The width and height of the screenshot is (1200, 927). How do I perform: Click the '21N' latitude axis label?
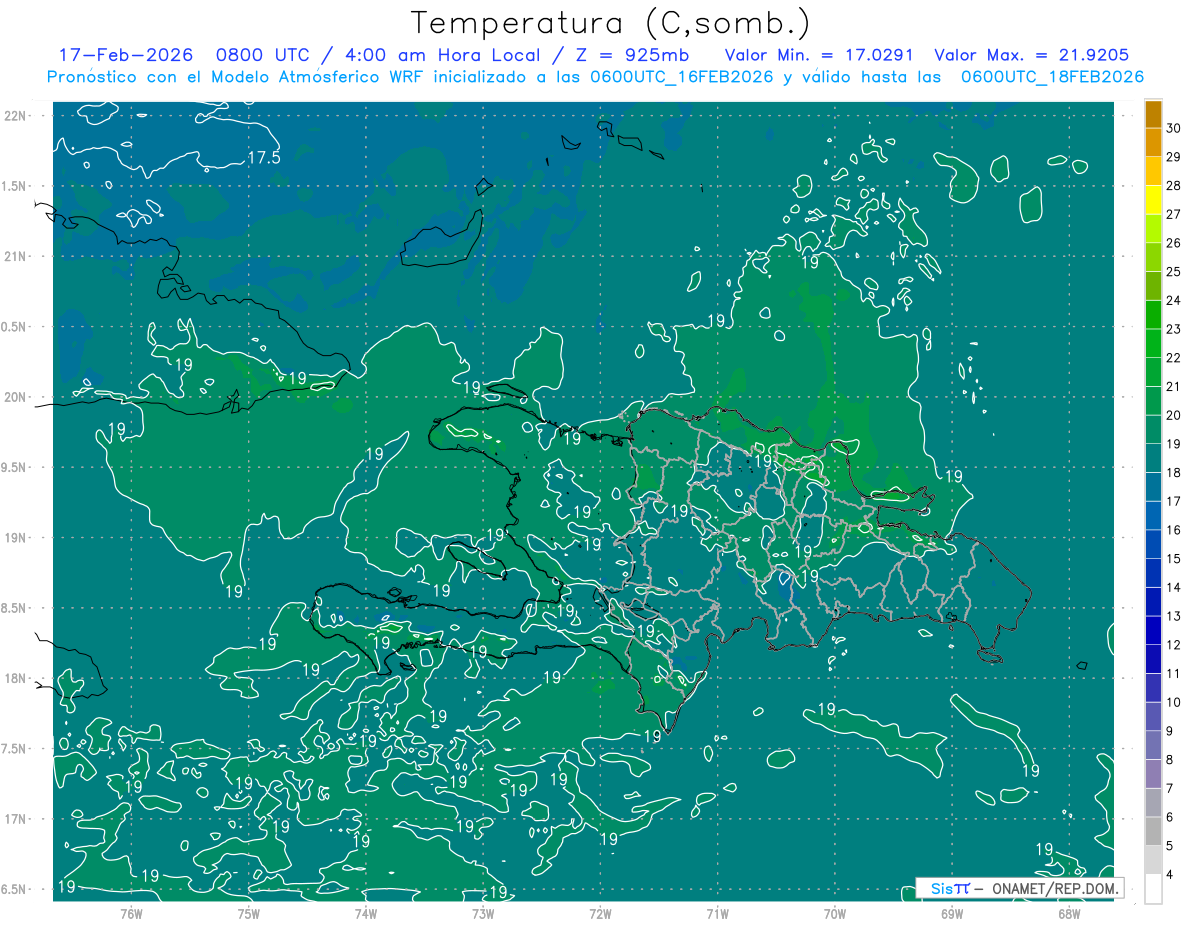15,256
